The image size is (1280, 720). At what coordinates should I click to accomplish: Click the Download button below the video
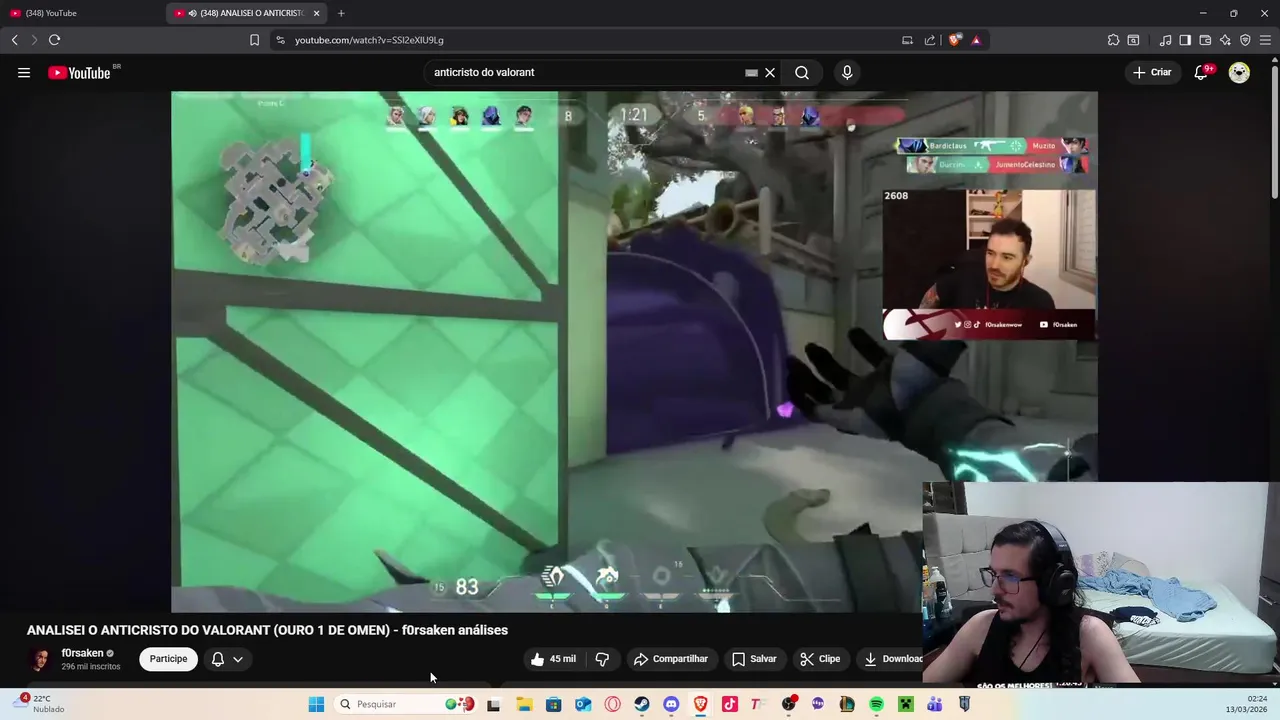[893, 659]
